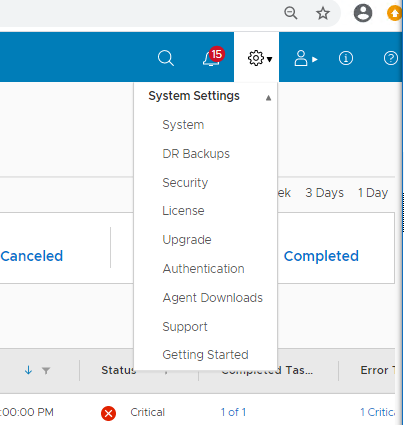This screenshot has width=404, height=425.
Task: Bookmark page with star icon
Action: point(323,13)
